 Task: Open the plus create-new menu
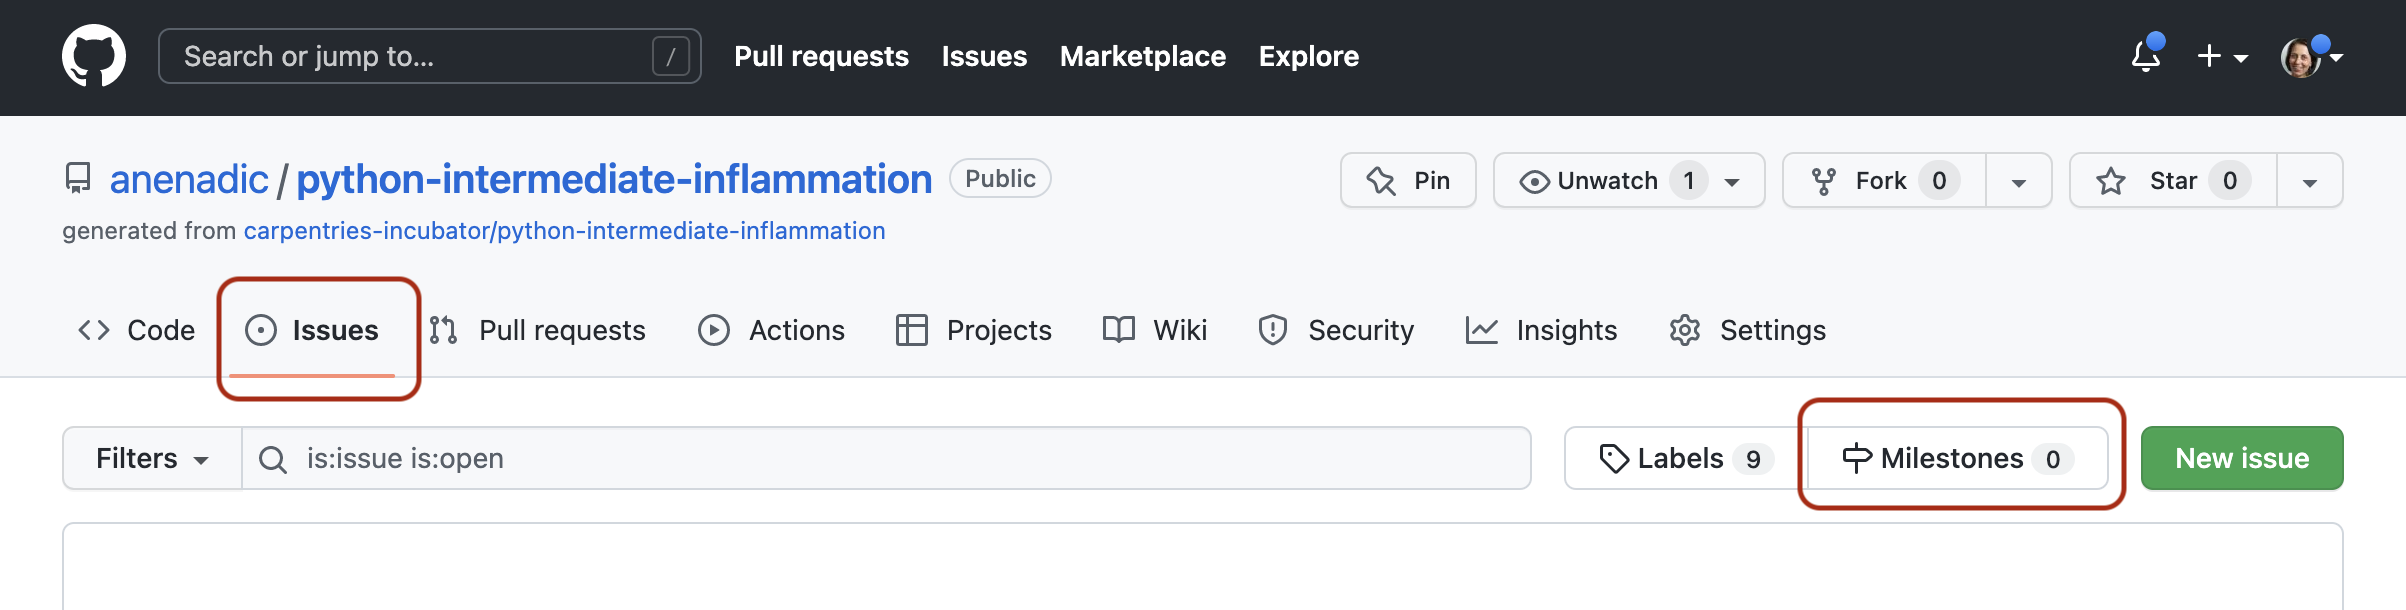tap(2222, 56)
